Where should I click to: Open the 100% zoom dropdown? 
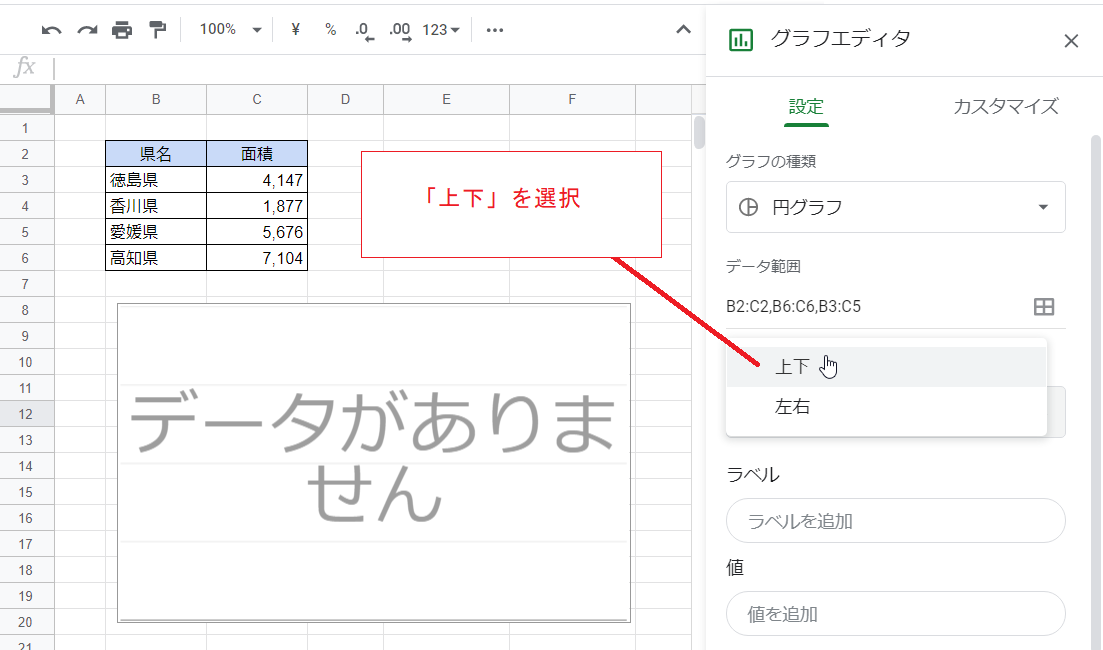[230, 30]
